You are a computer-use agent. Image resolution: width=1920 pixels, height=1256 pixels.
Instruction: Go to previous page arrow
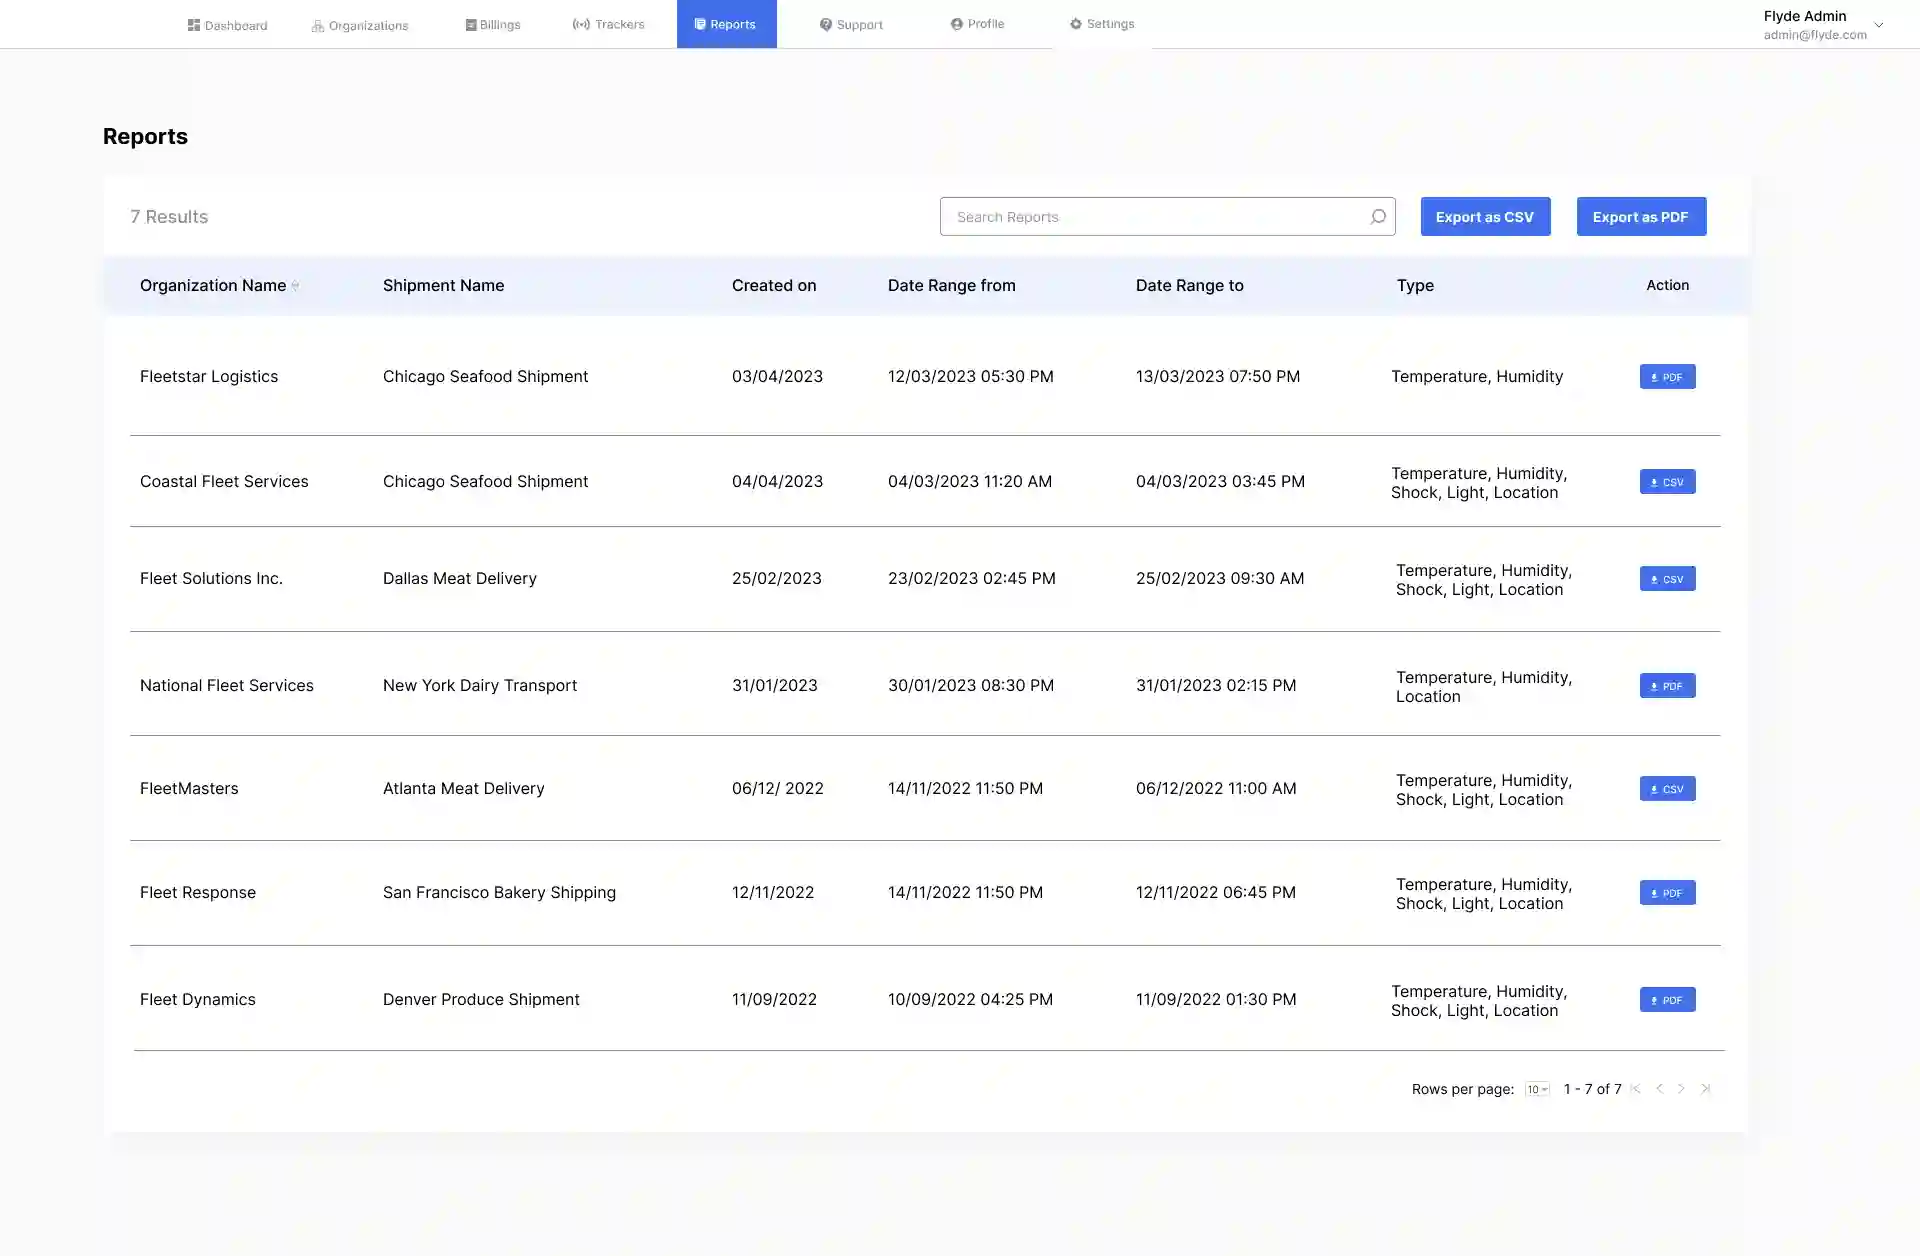pyautogui.click(x=1659, y=1089)
